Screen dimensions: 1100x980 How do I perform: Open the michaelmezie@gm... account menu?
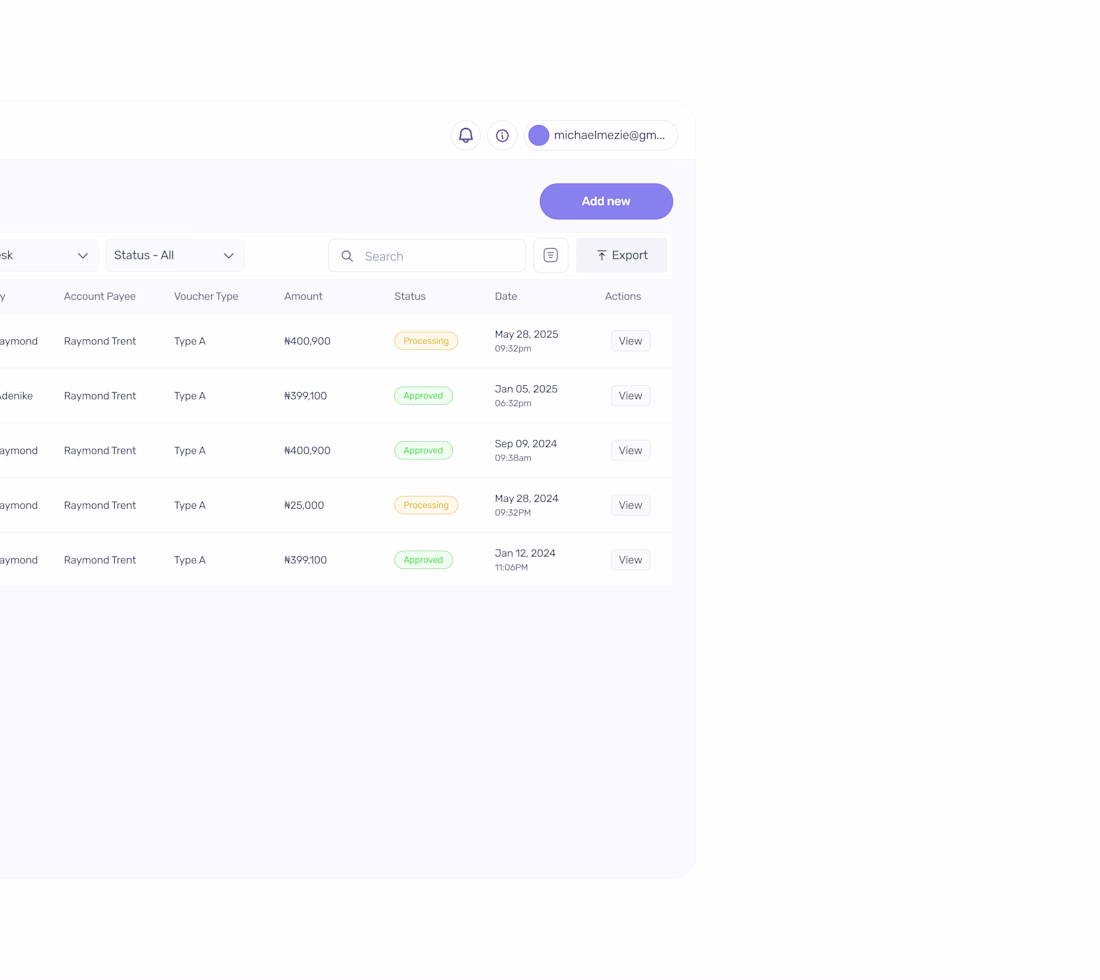(x=601, y=135)
